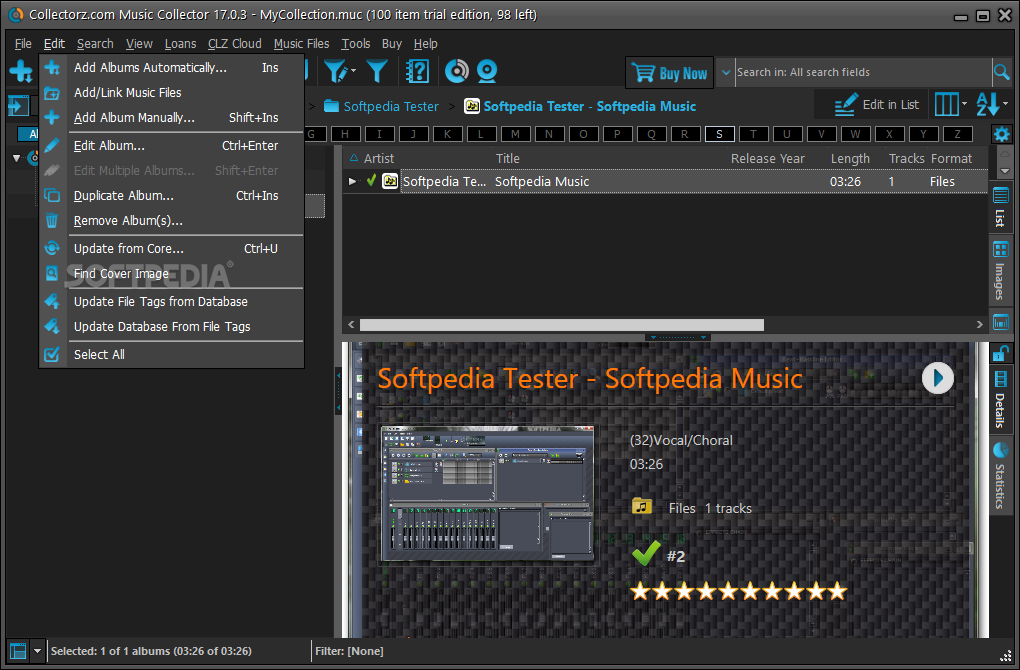Choose Add/Link Music Files menu entry

[x=172, y=92]
